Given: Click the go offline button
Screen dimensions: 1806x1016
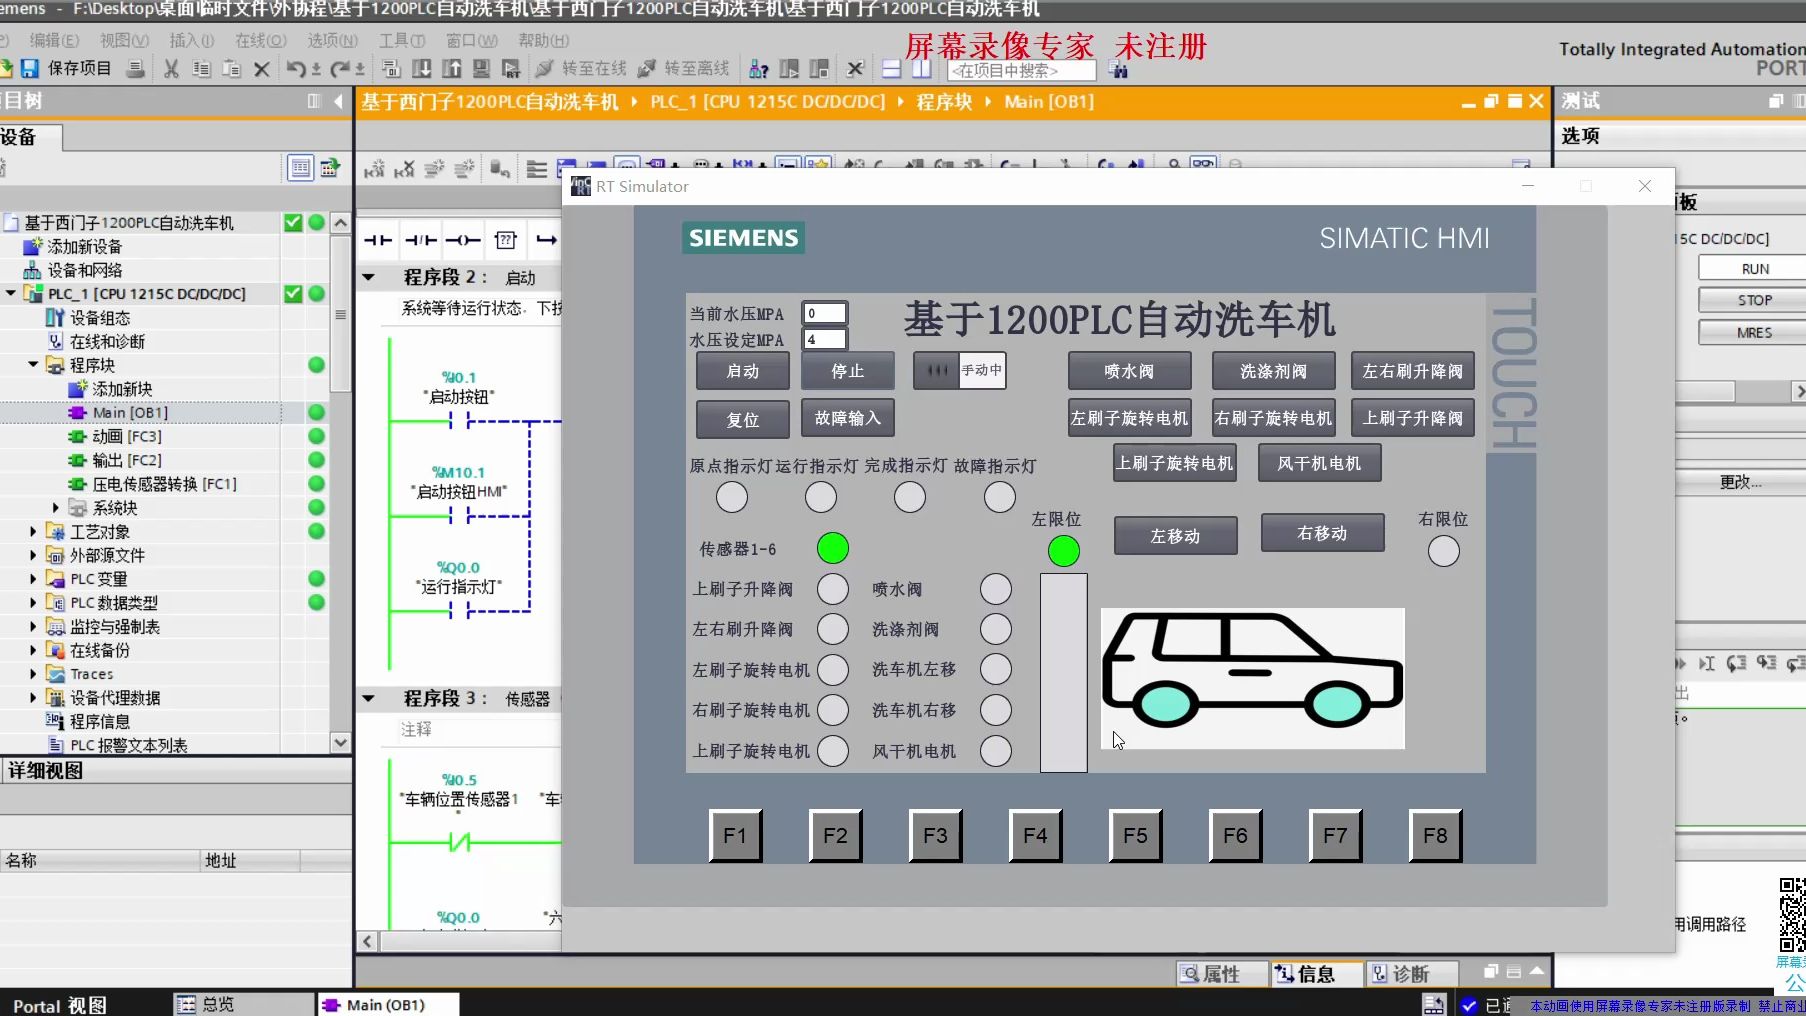Looking at the screenshot, I should click(683, 69).
